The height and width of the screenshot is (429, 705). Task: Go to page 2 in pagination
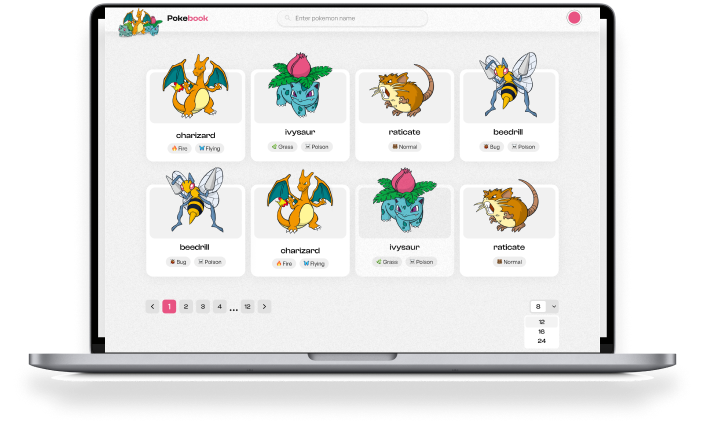186,307
